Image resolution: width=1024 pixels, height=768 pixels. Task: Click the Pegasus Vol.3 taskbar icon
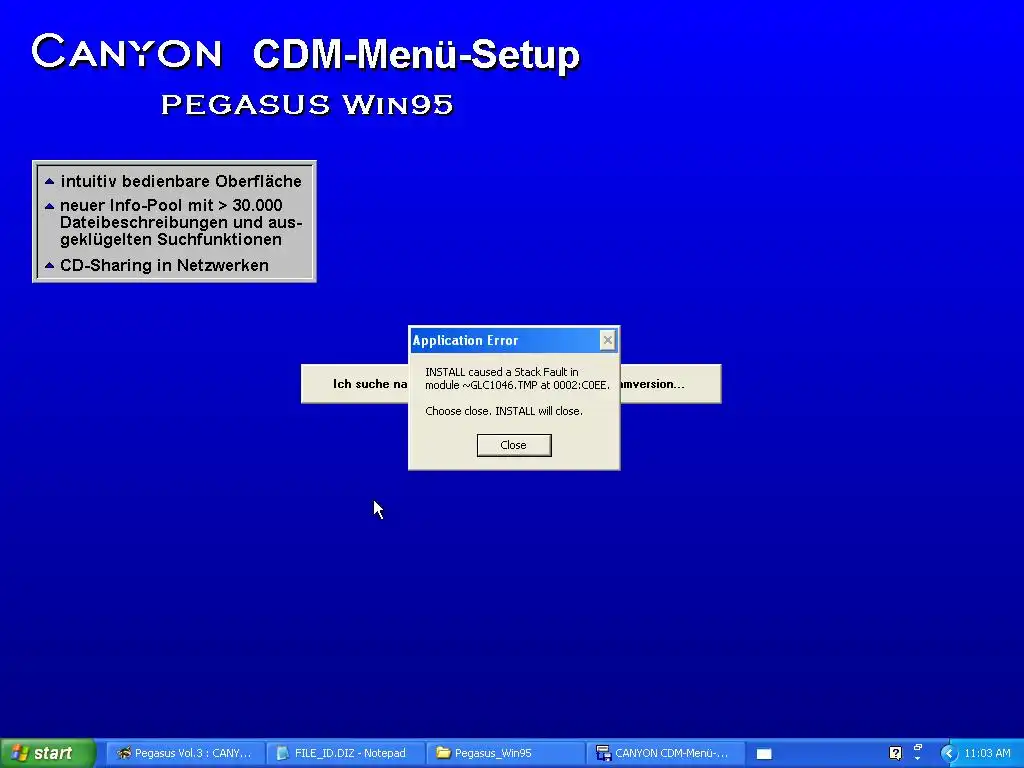123,753
